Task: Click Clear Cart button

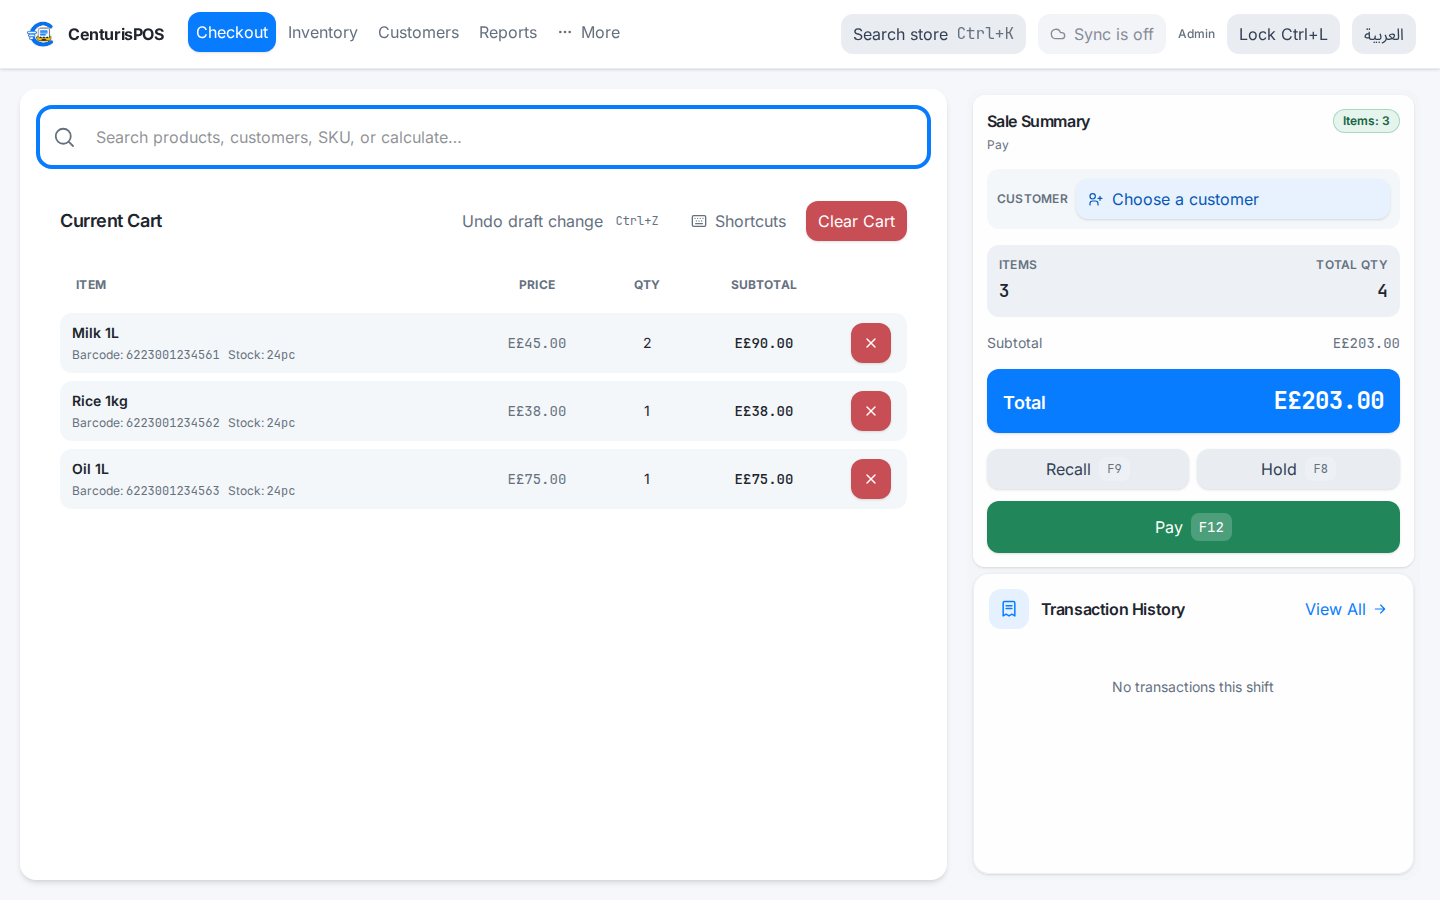Action: coord(856,221)
